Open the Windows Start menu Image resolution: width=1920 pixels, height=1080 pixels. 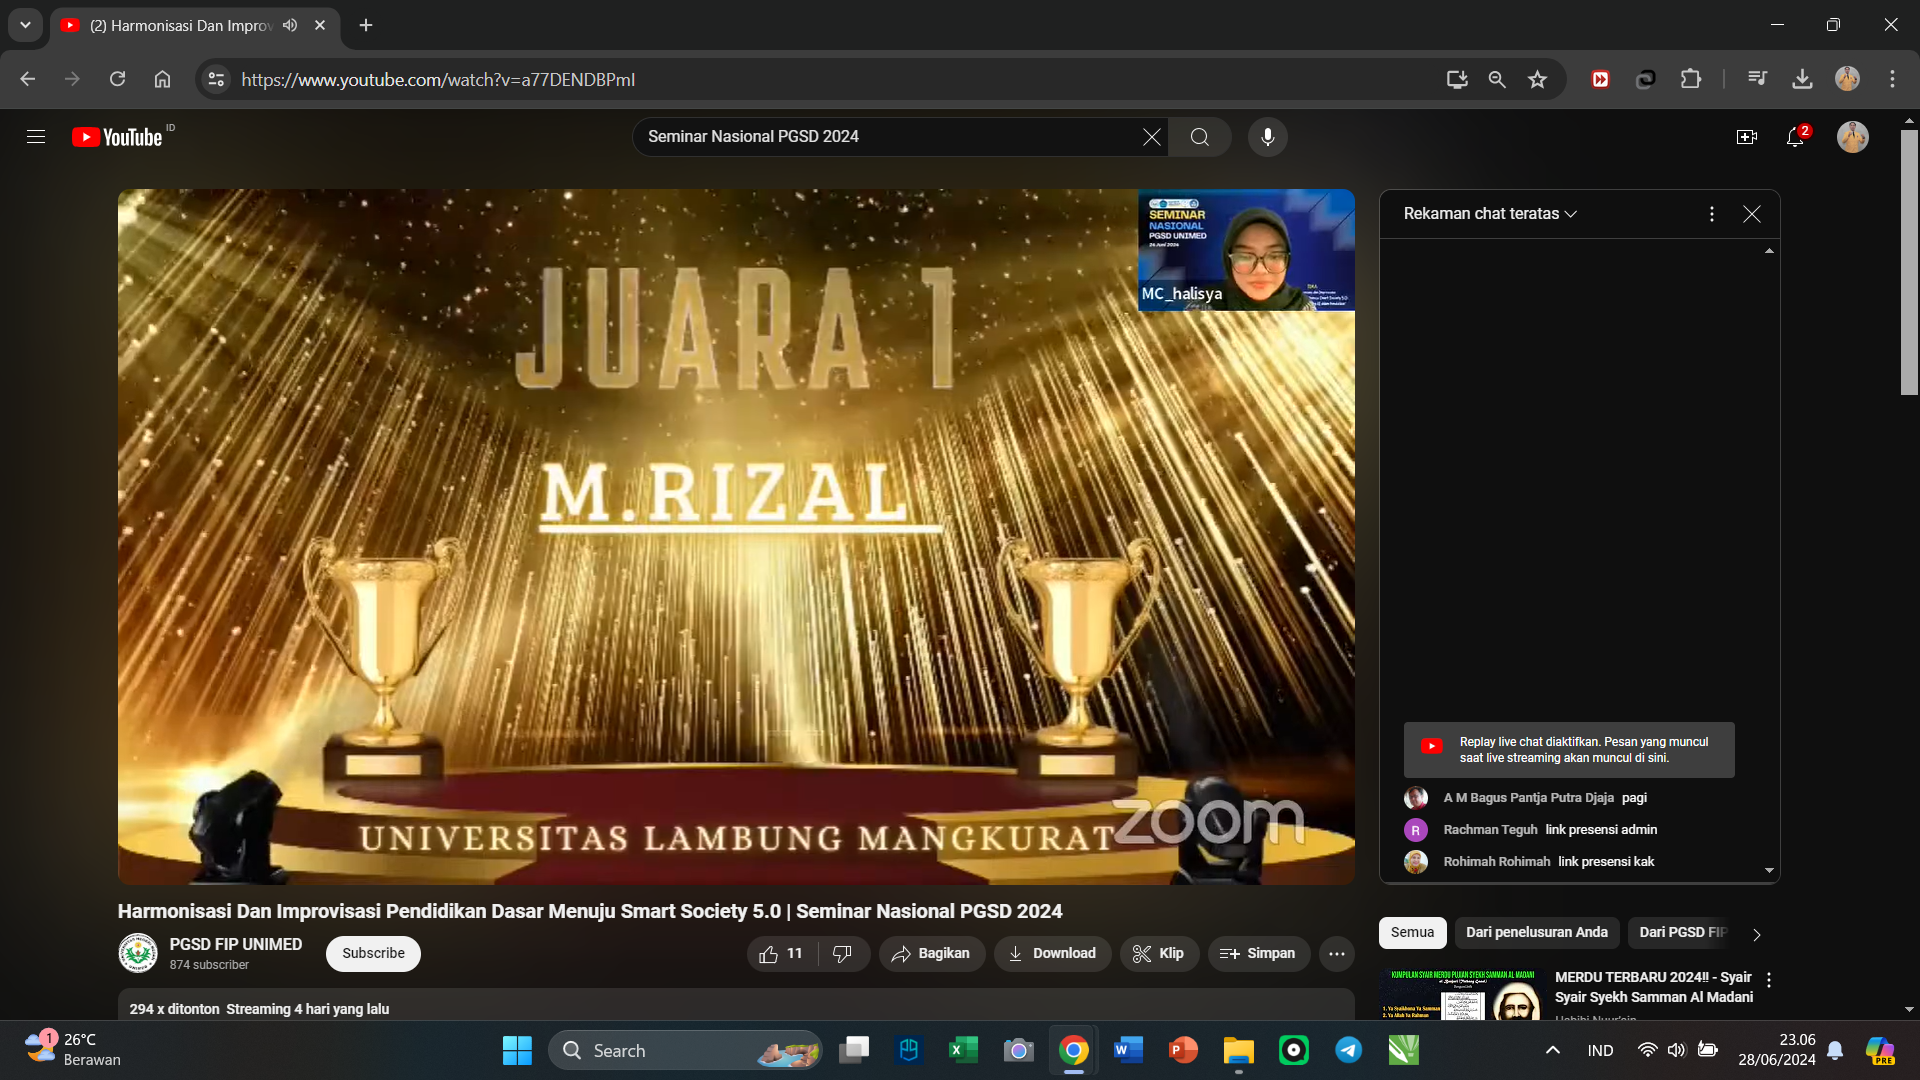pyautogui.click(x=517, y=1050)
